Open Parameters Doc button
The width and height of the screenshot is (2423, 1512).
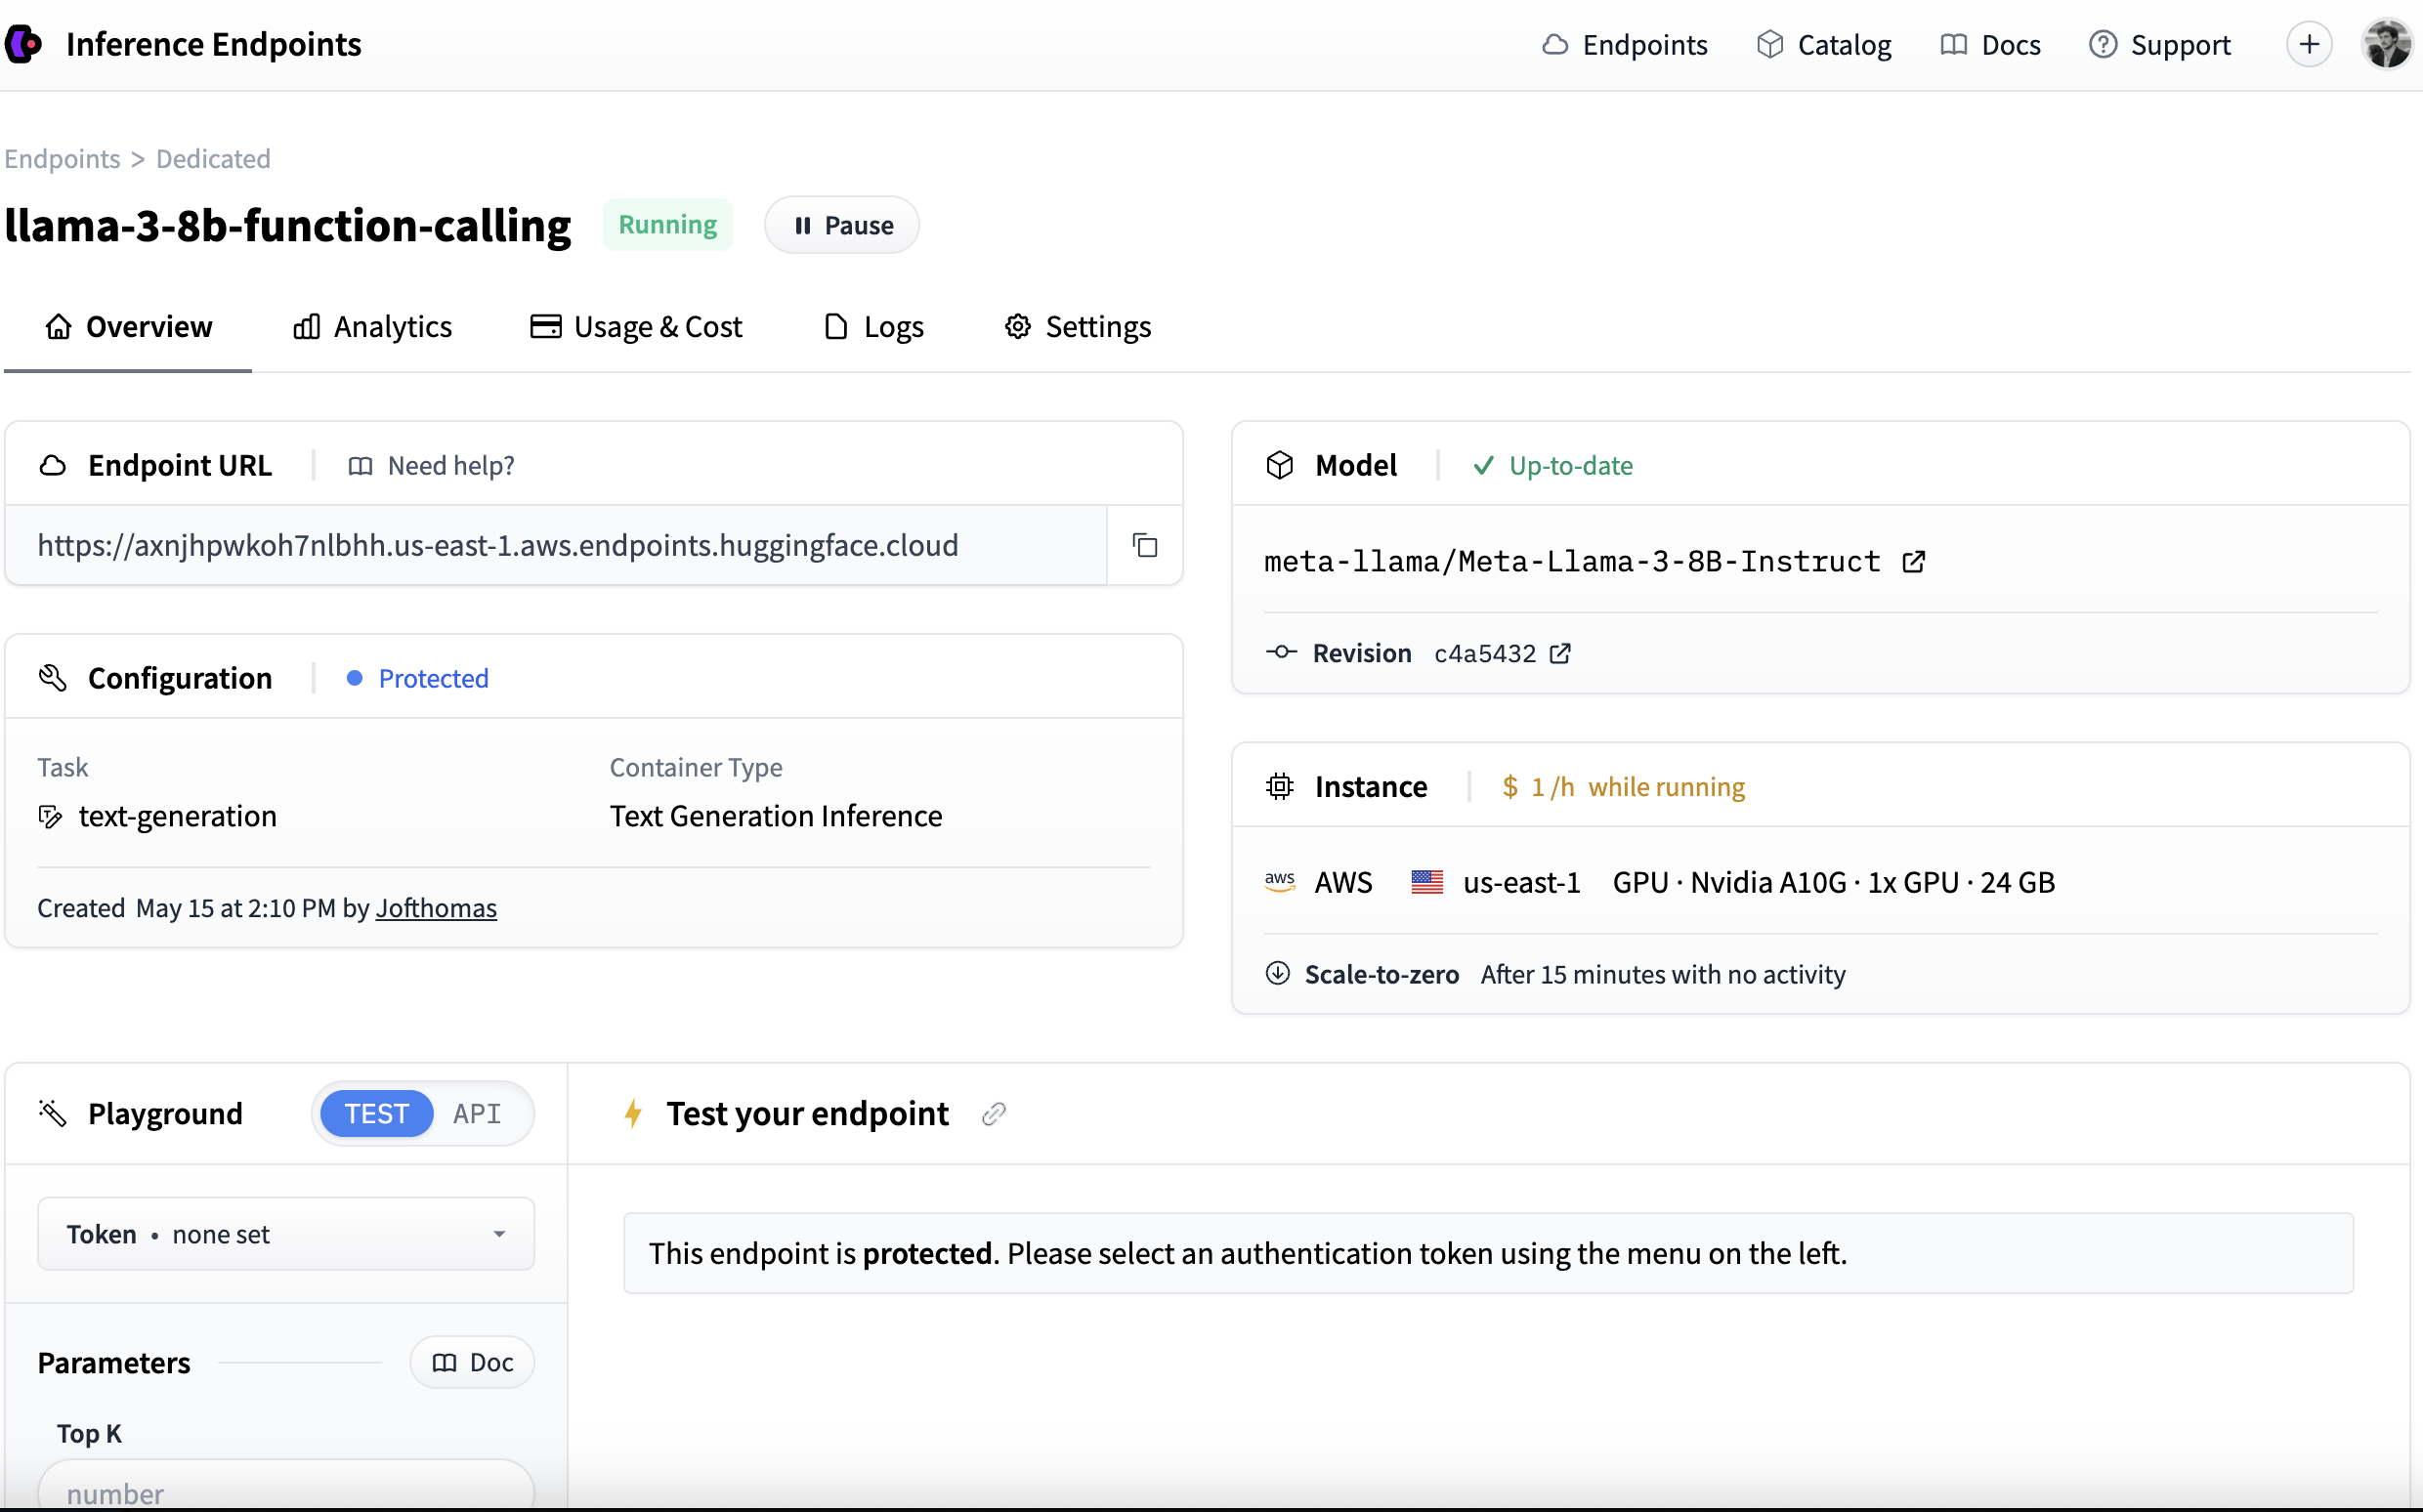click(472, 1362)
